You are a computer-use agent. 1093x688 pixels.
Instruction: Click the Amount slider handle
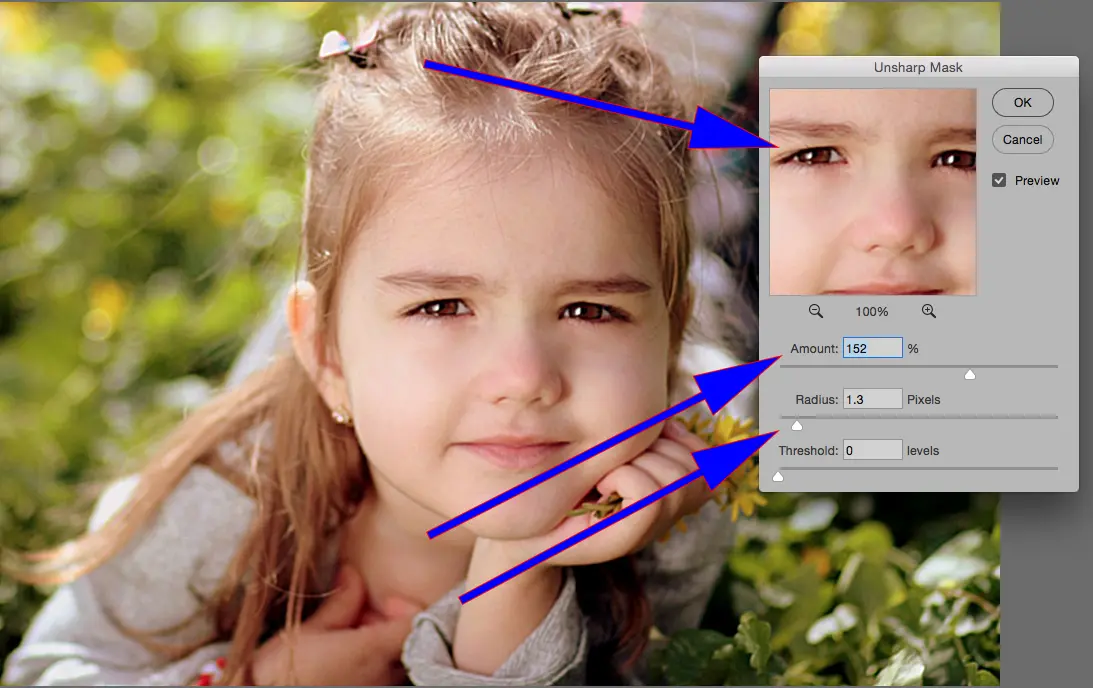[970, 375]
